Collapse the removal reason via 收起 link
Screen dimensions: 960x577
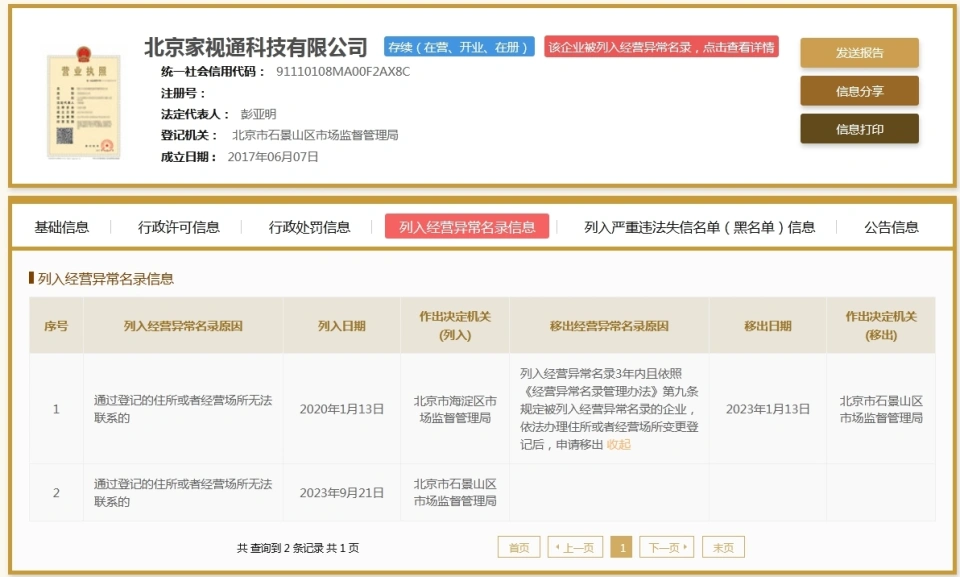pyautogui.click(x=618, y=445)
